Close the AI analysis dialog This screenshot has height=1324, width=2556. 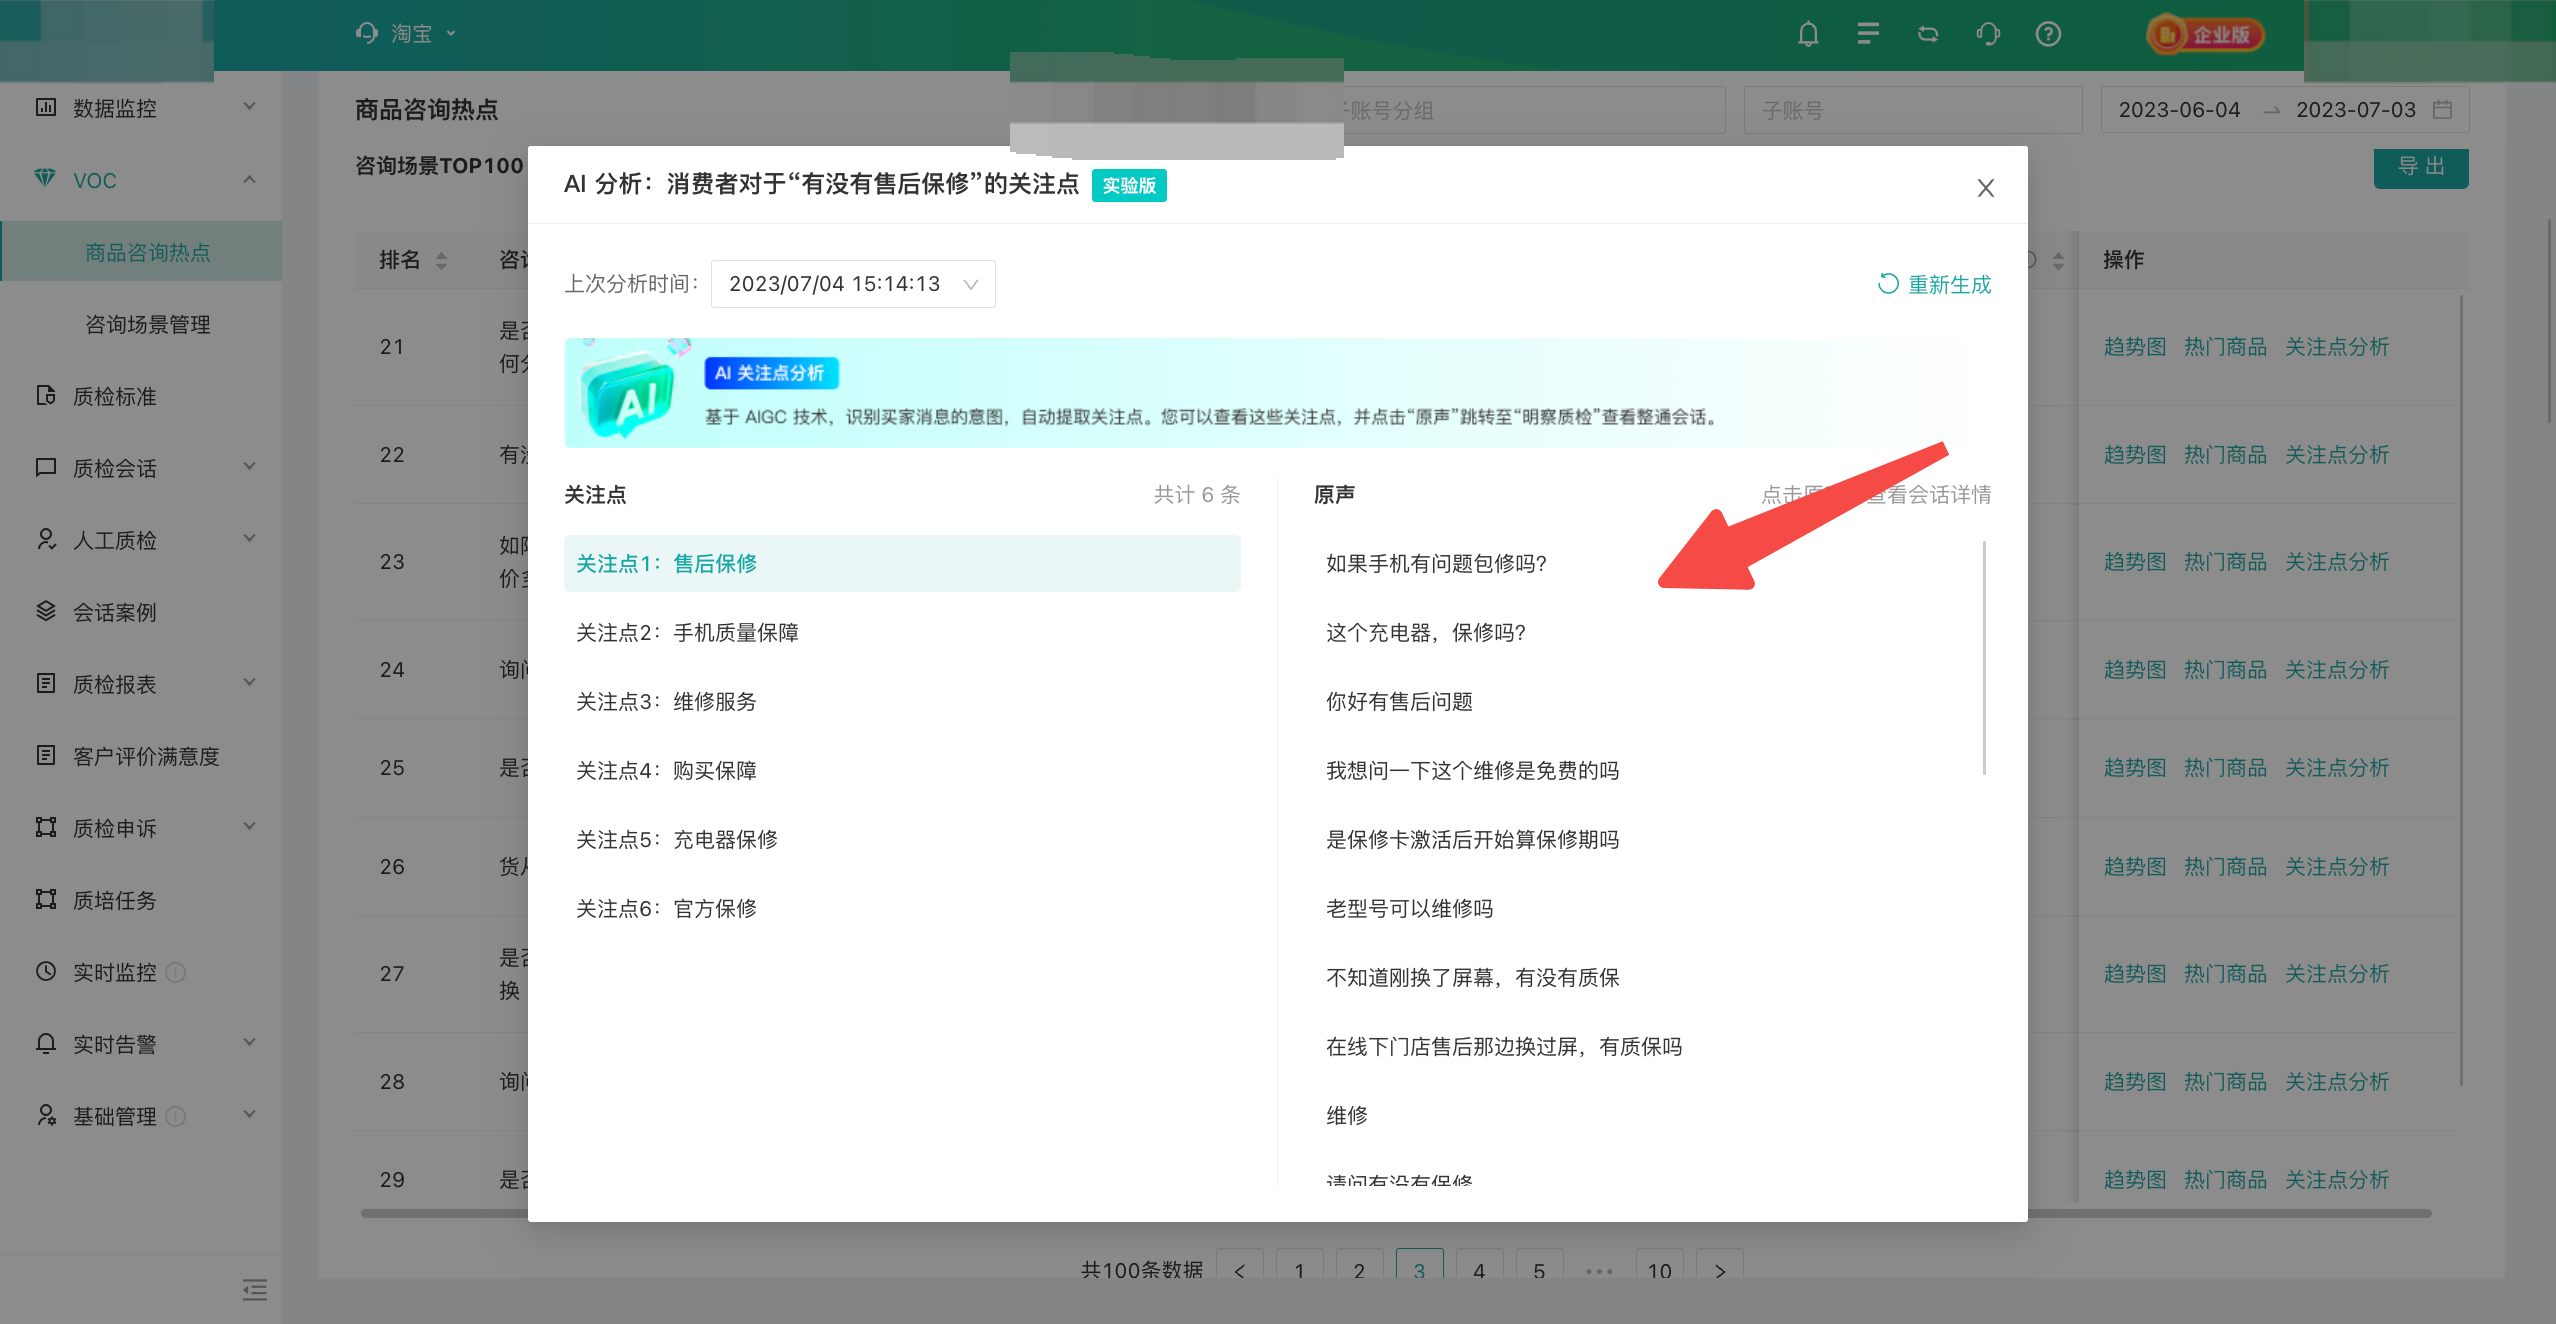[1986, 188]
